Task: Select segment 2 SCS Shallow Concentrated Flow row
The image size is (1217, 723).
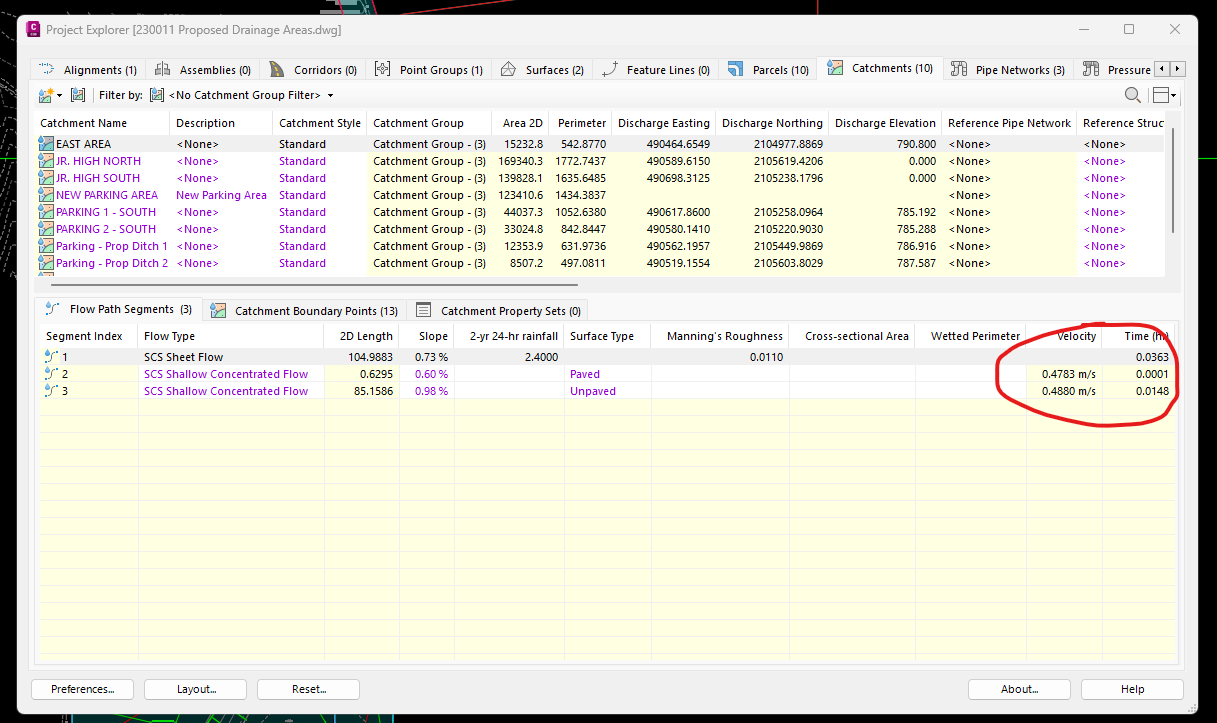Action: (230, 373)
